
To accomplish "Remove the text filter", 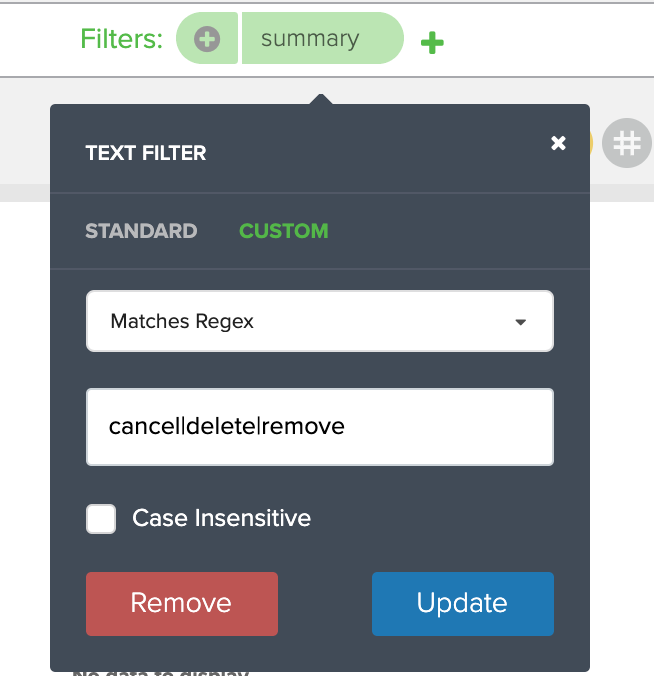I will click(x=182, y=604).
